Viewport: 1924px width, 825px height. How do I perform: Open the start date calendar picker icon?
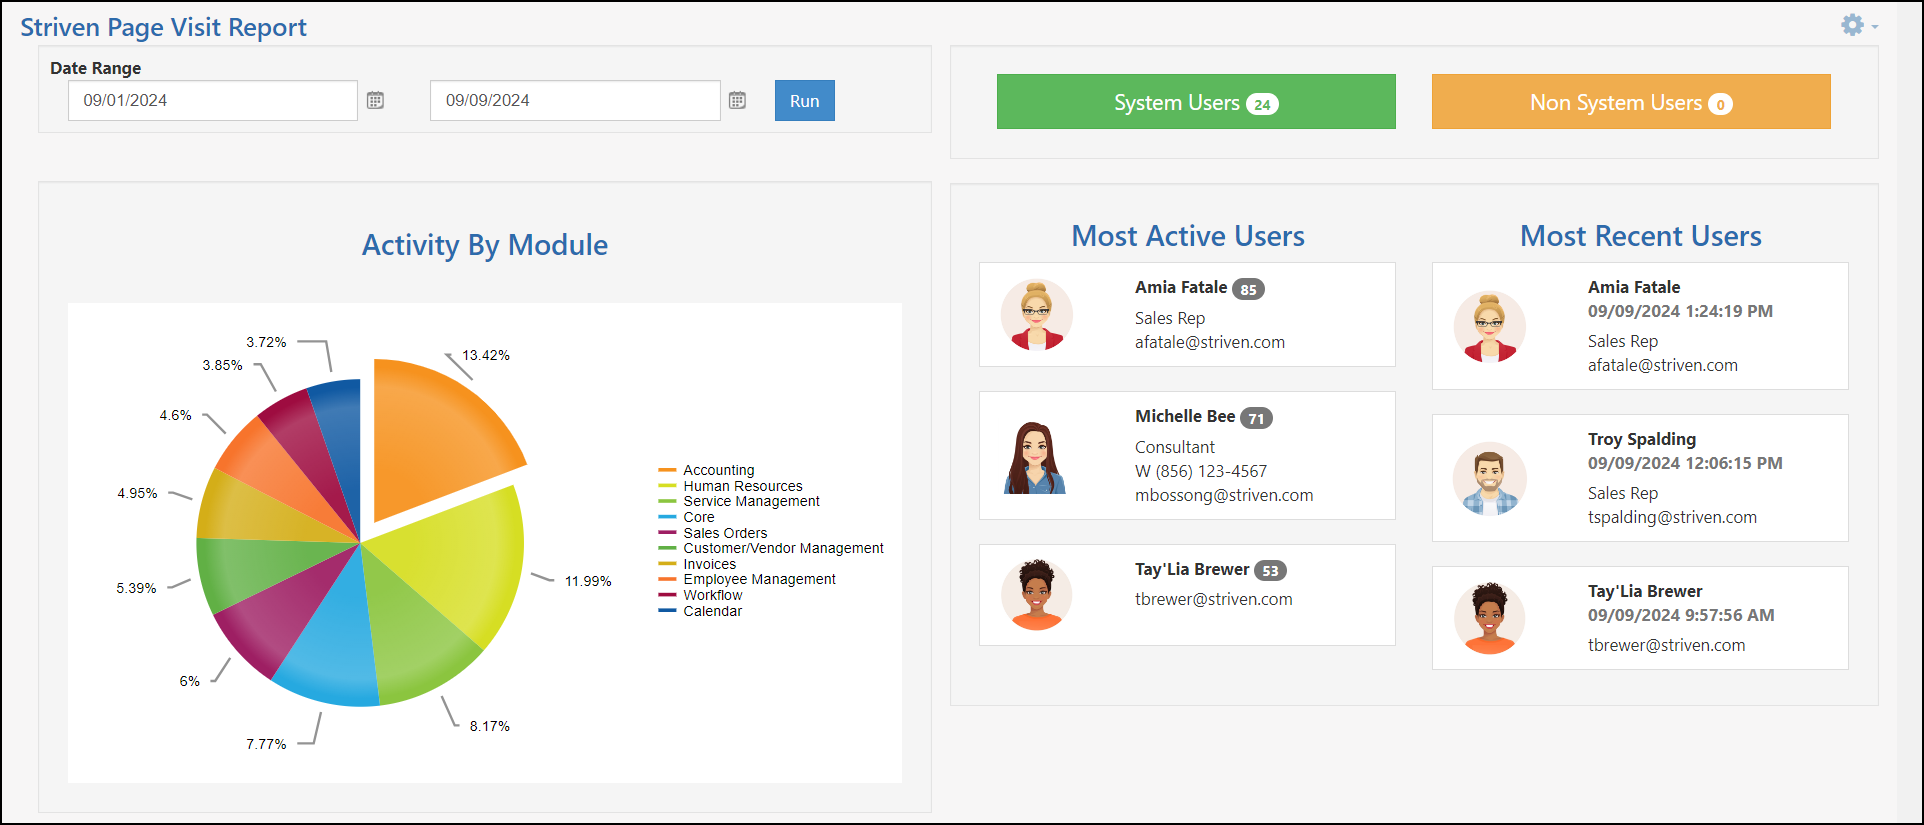tap(375, 100)
